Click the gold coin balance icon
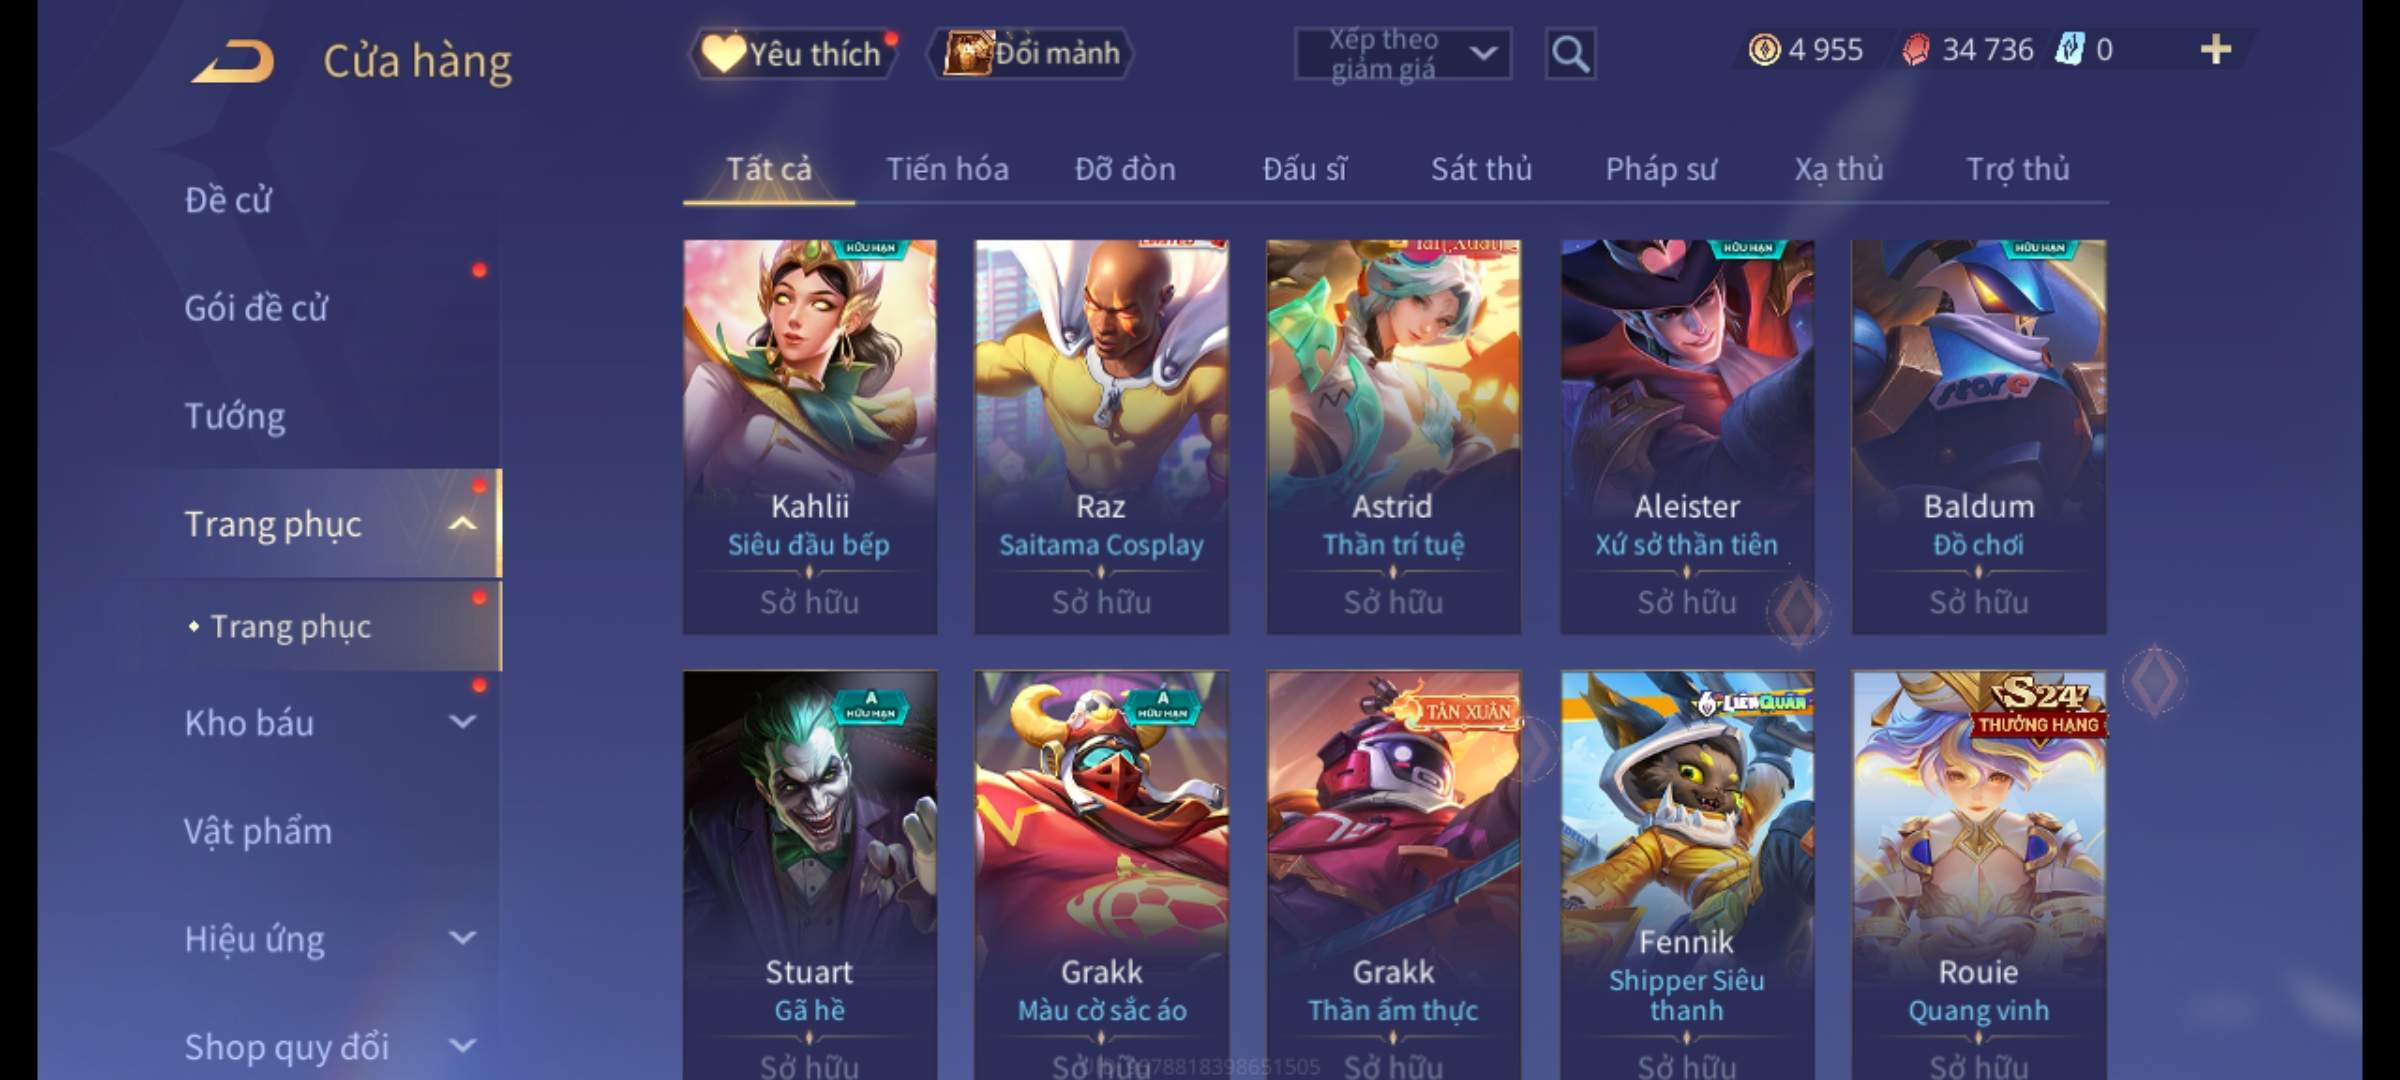 click(x=1764, y=49)
